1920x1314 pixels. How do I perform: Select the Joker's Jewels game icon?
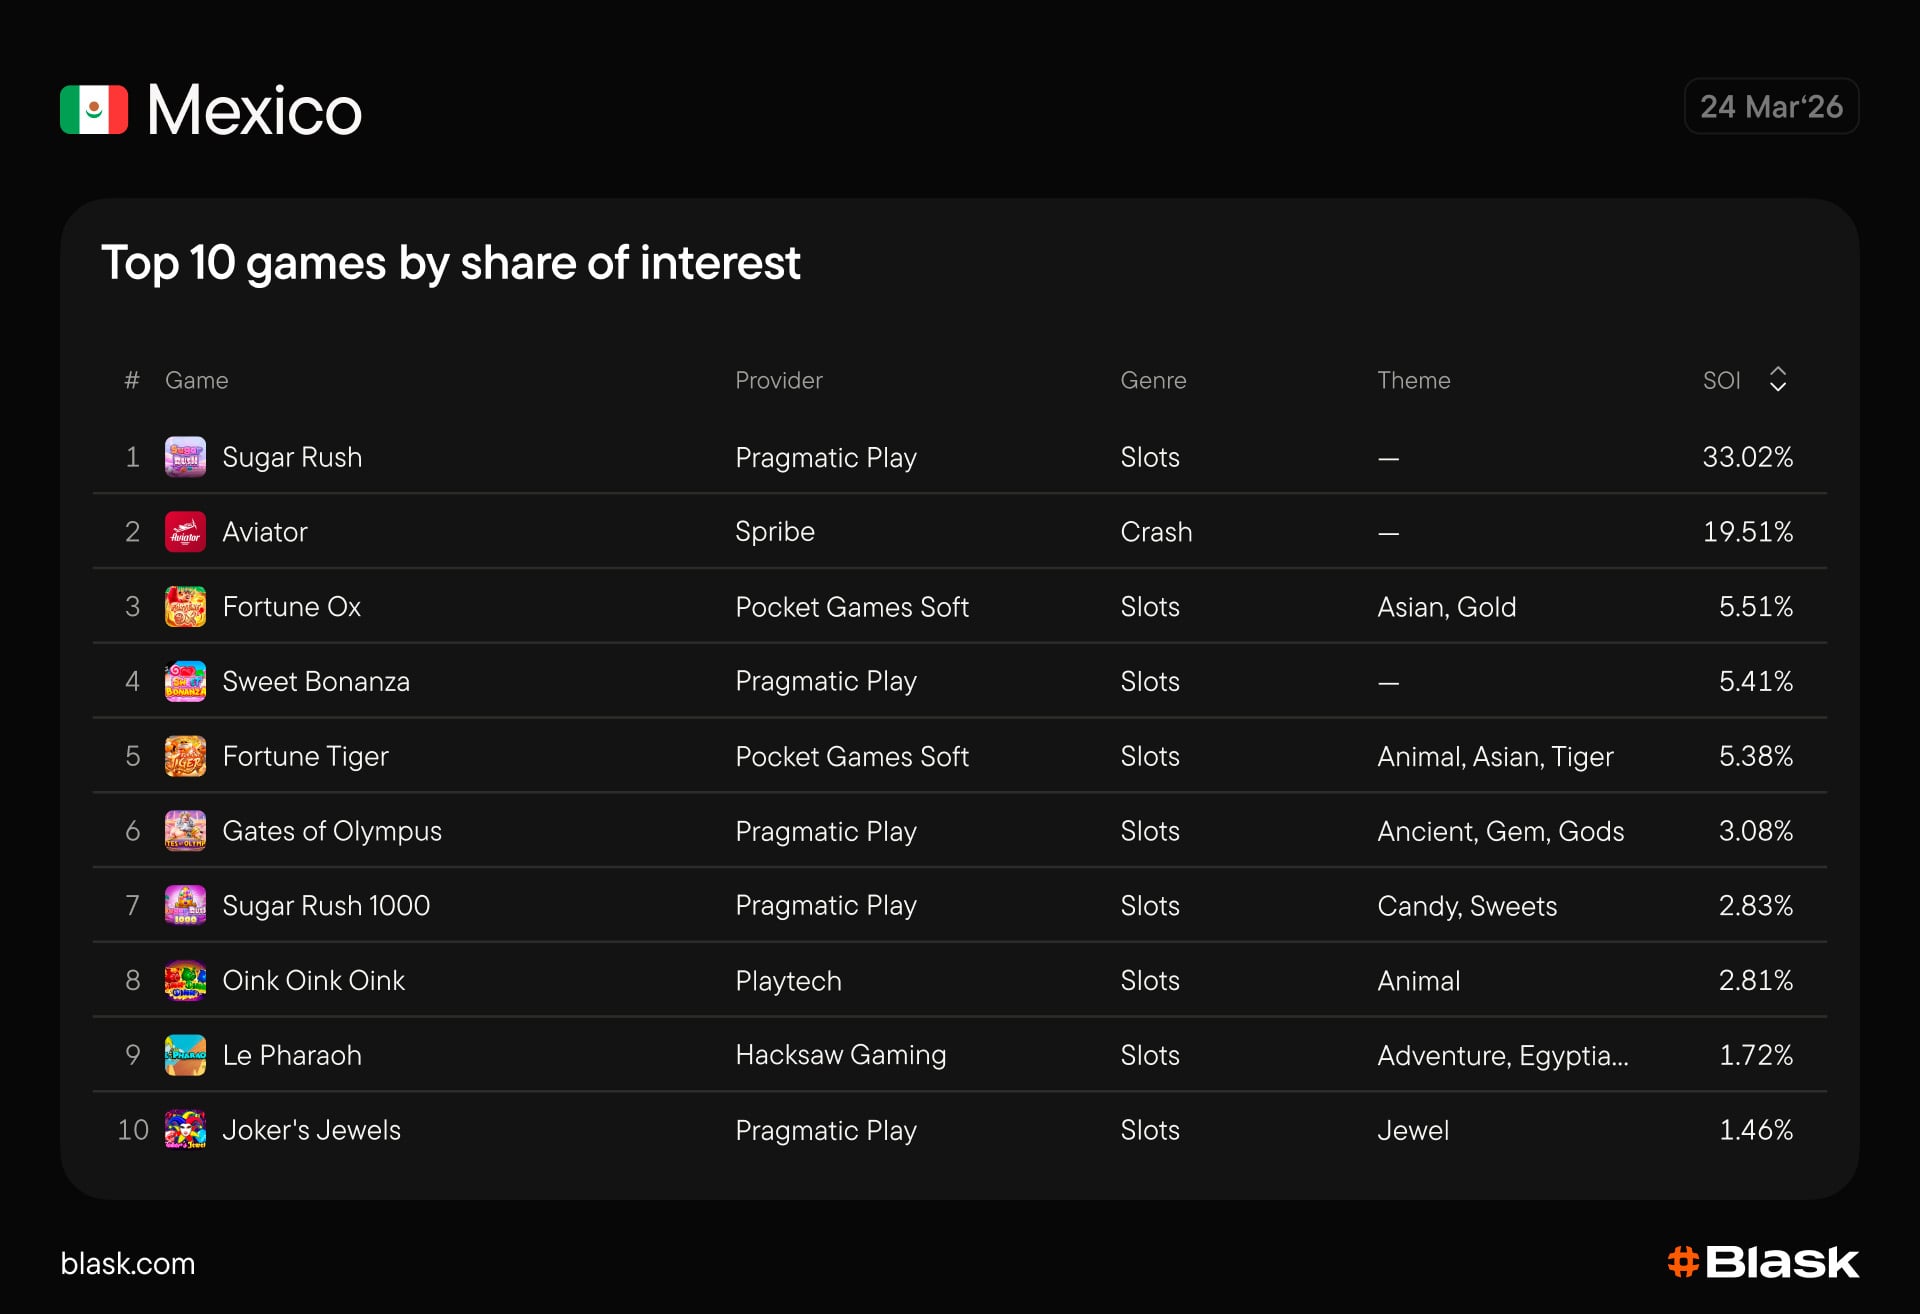(185, 1130)
